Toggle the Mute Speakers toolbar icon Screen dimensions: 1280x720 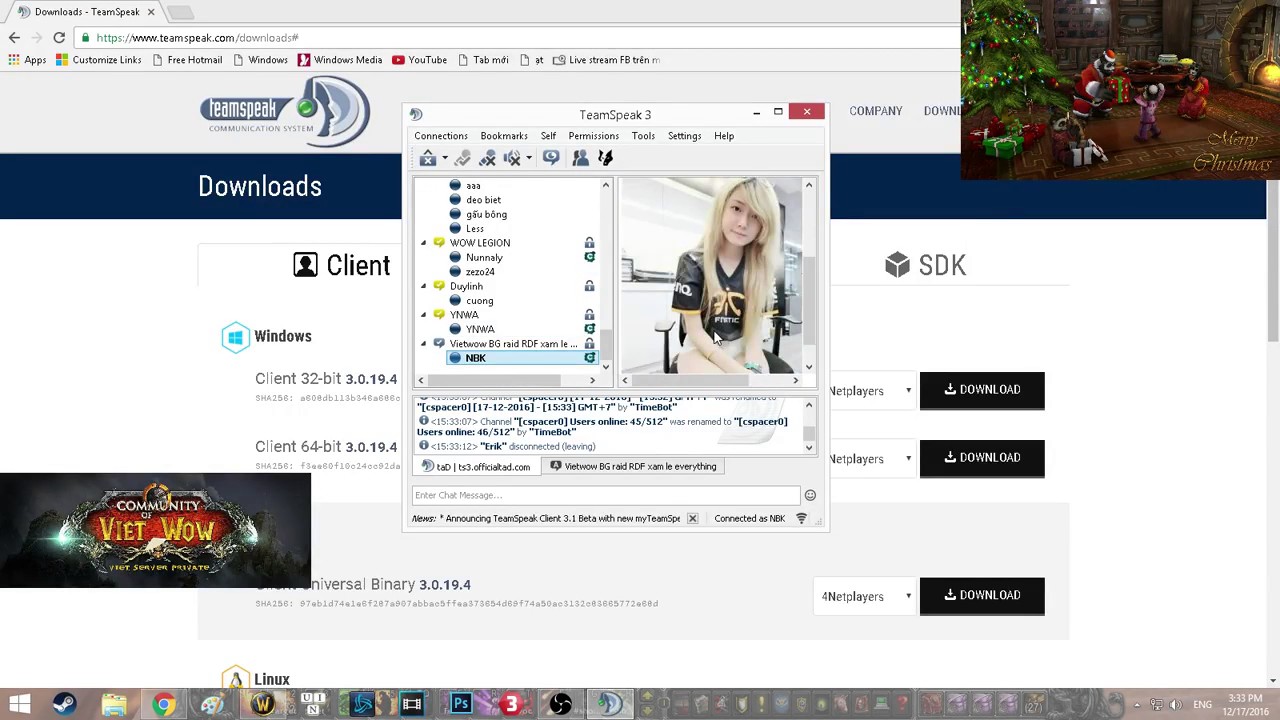pos(512,158)
